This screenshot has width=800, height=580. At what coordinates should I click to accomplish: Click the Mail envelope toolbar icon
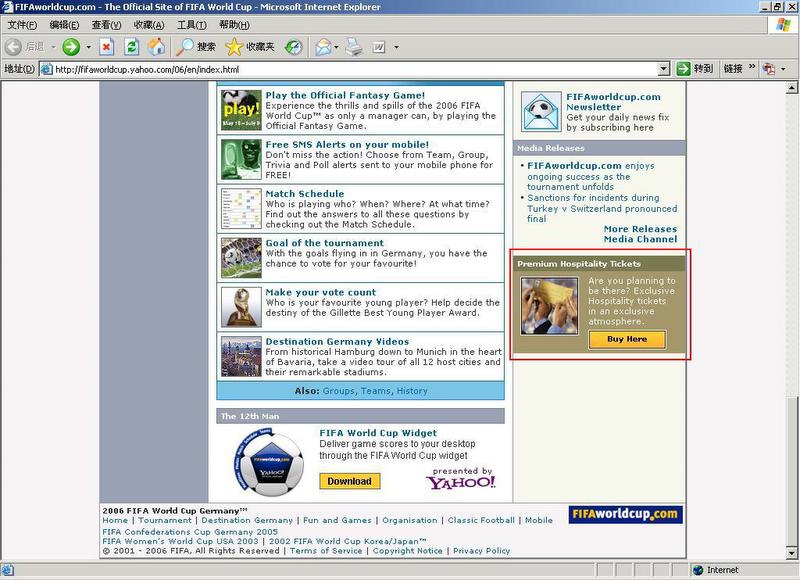pos(322,47)
